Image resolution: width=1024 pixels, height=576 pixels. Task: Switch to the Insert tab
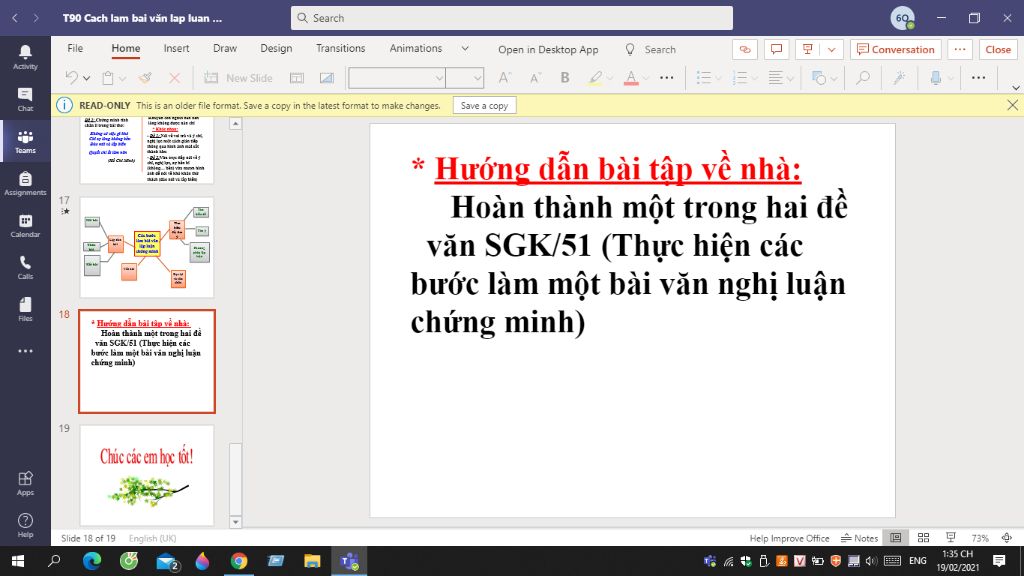pyautogui.click(x=176, y=48)
